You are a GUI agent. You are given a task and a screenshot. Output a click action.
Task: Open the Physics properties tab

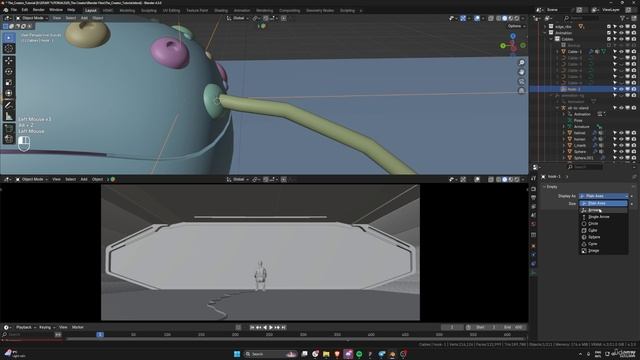click(533, 255)
